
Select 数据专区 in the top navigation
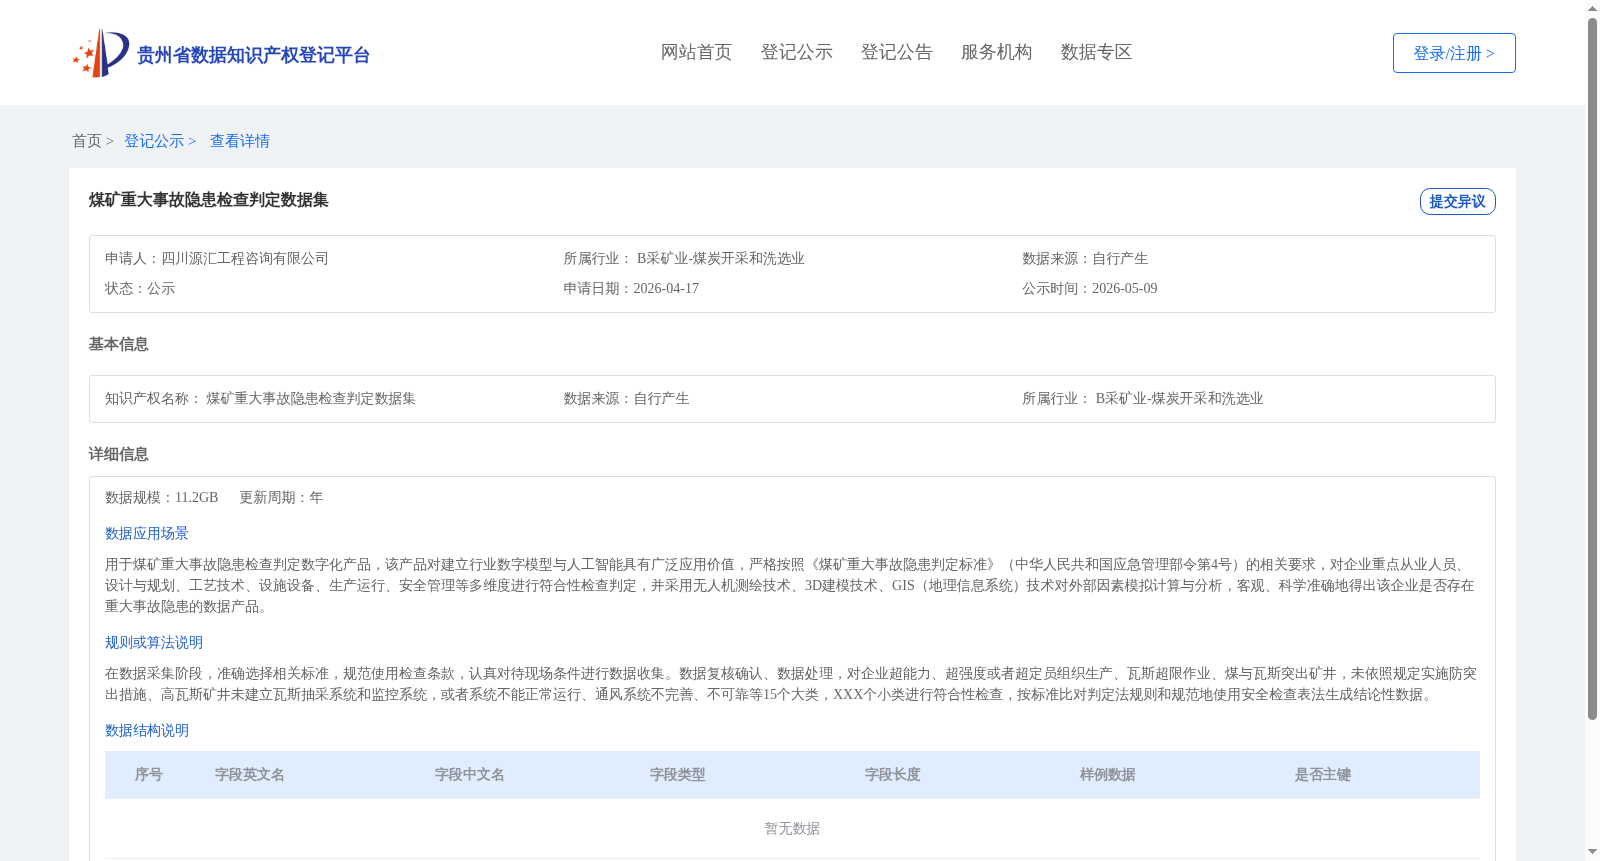(x=1096, y=52)
